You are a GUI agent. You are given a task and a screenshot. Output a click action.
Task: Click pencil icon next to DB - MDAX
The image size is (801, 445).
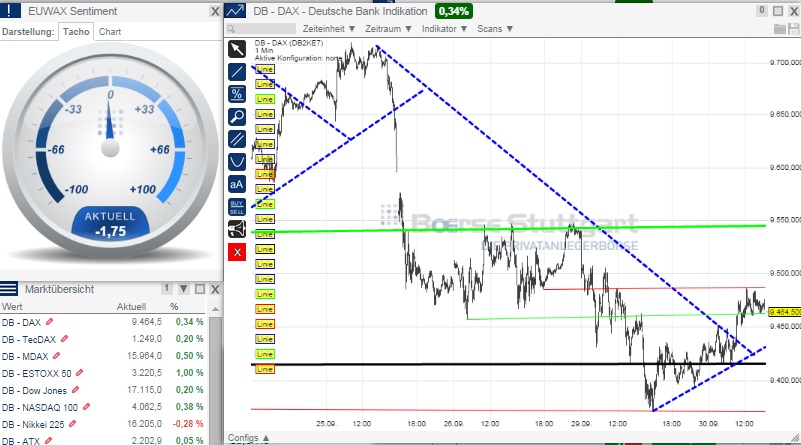pos(56,356)
